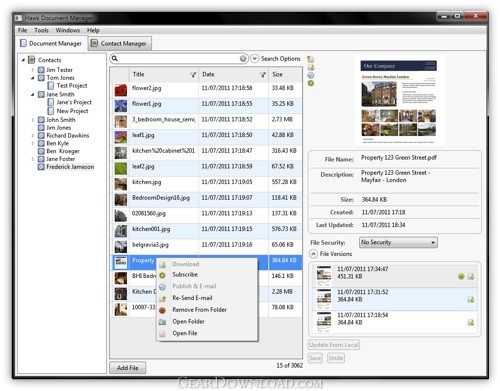500x391 pixels.
Task: Click download icon for version 17:34:47
Action: pyautogui.click(x=471, y=276)
